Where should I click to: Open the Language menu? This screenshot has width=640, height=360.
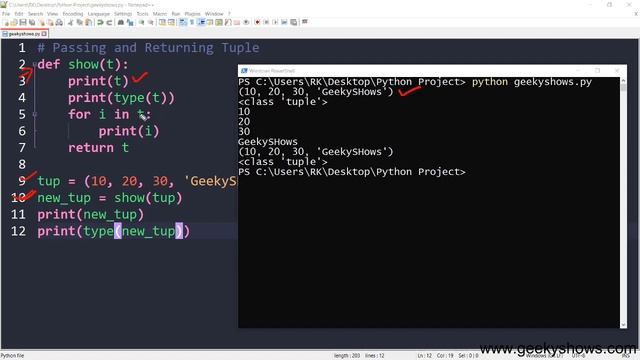(99, 14)
